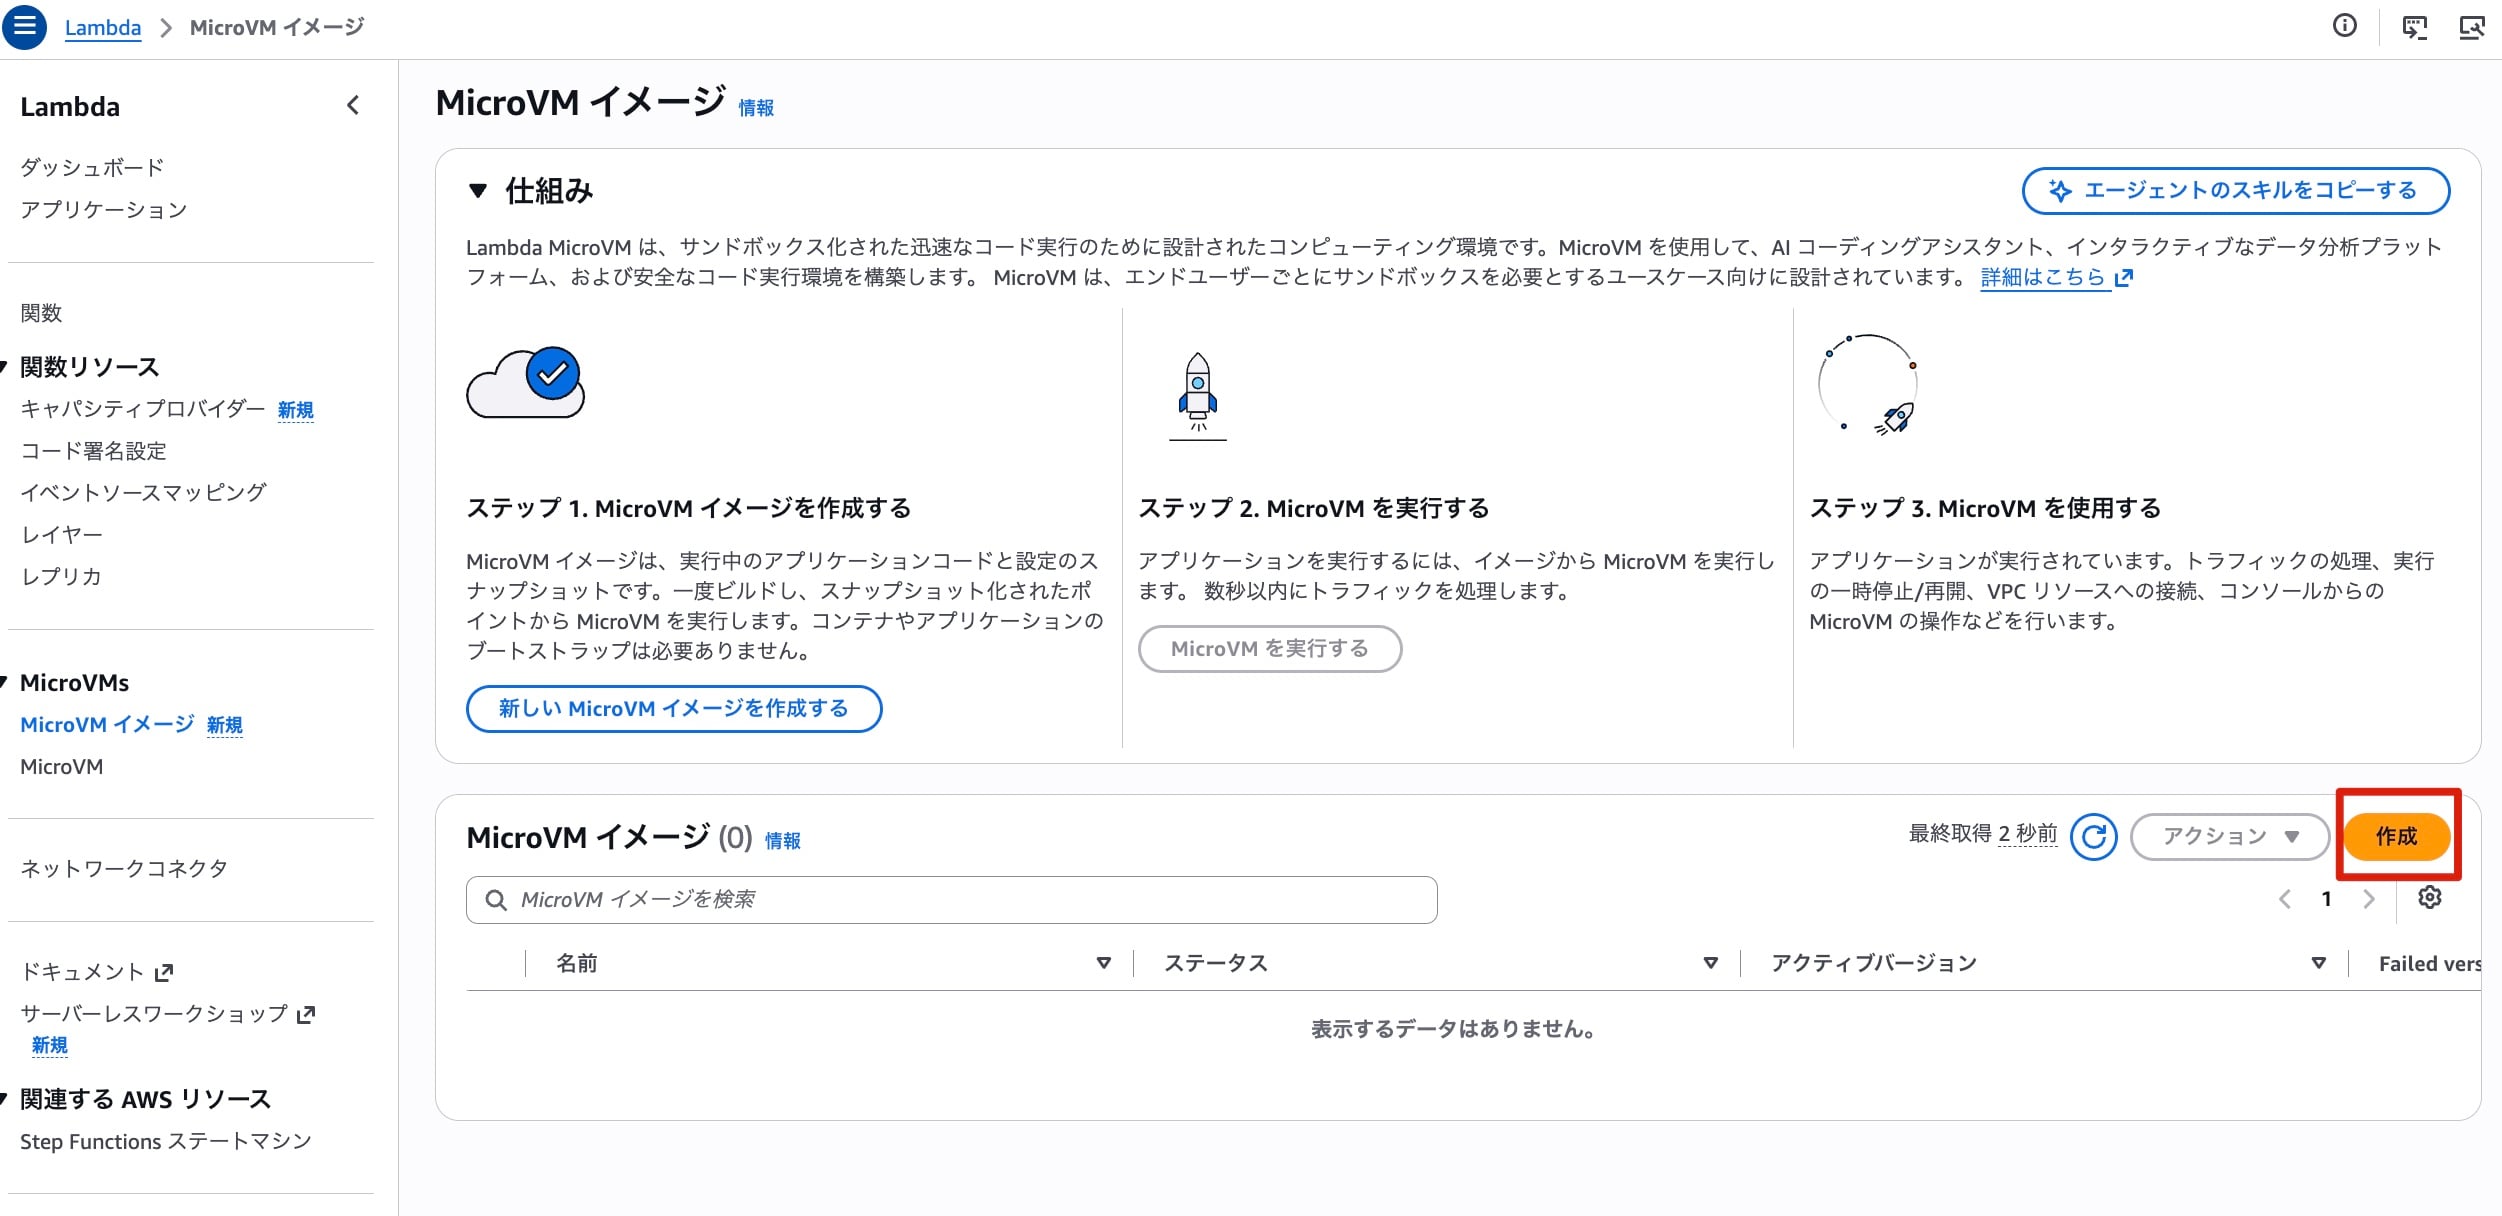Click page number 1 in pagination
This screenshot has width=2502, height=1216.
(x=2327, y=899)
